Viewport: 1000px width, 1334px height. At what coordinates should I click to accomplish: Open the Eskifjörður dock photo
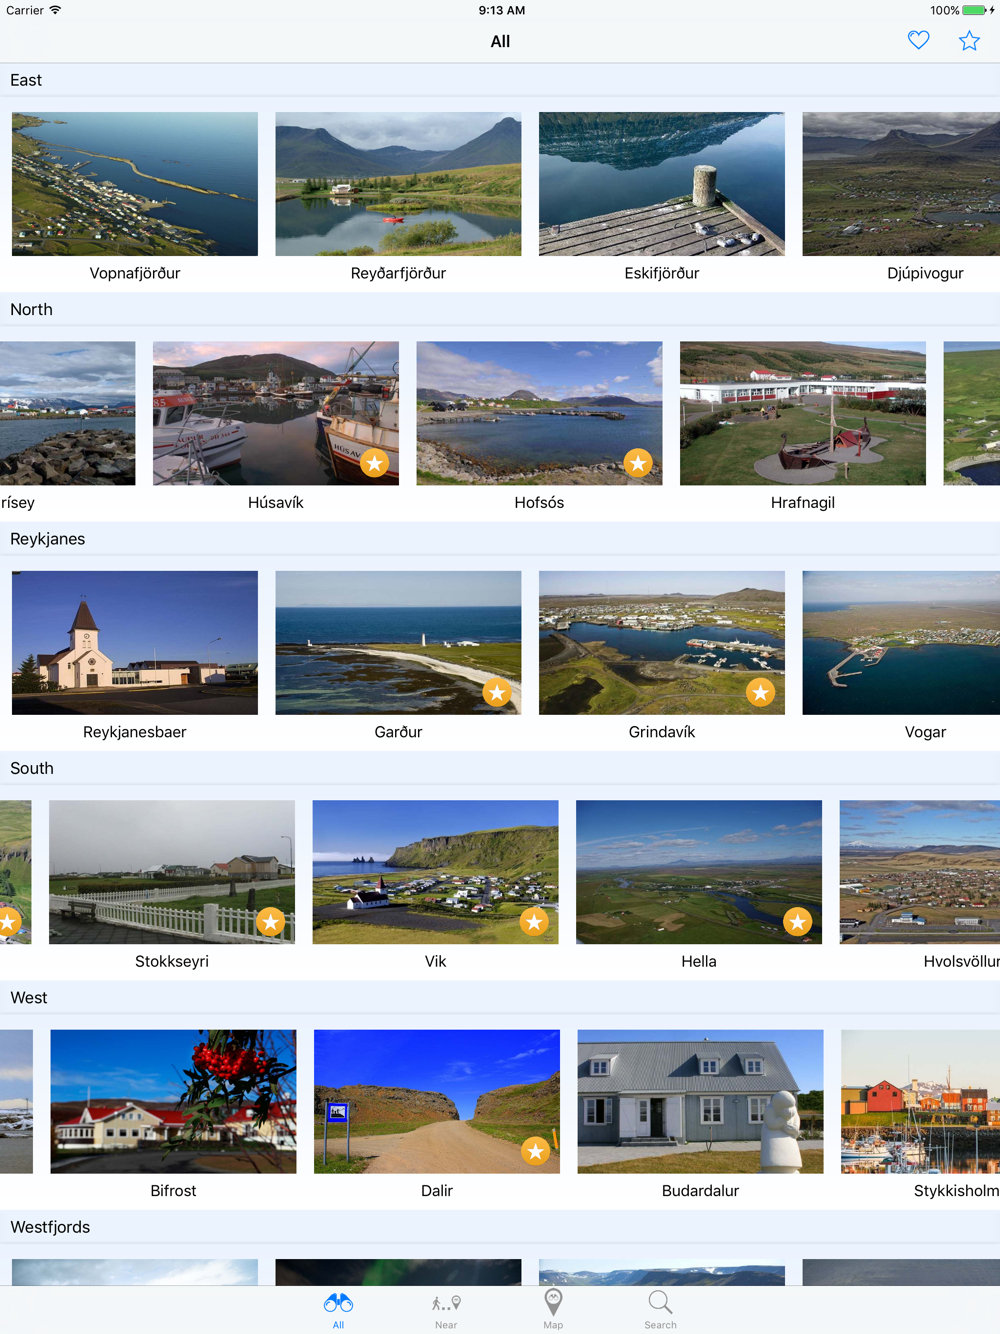click(x=662, y=184)
